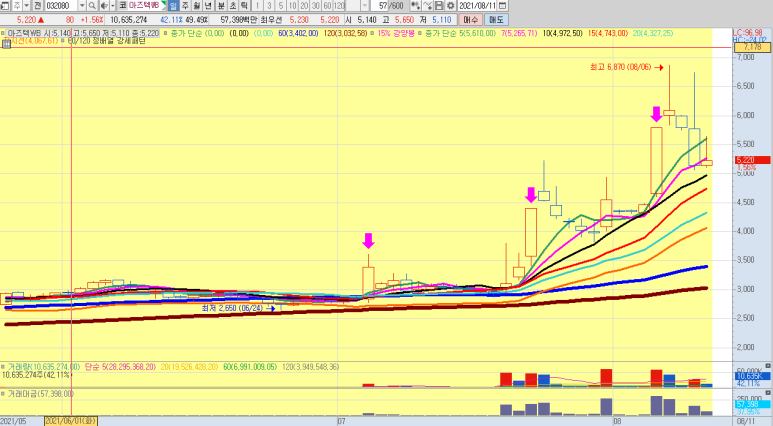Select the 틱 (tick) chart period button
Image resolution: width=773 pixels, height=426 pixels.
[x=244, y=6]
